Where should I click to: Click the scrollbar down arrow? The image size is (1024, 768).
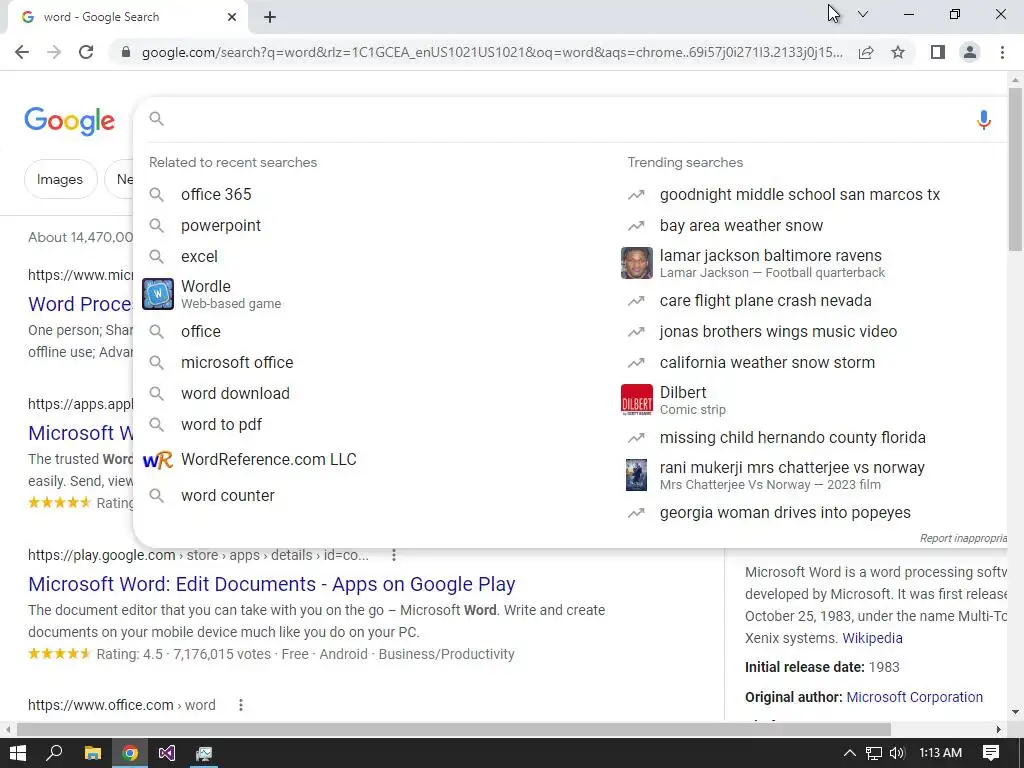tap(1015, 712)
